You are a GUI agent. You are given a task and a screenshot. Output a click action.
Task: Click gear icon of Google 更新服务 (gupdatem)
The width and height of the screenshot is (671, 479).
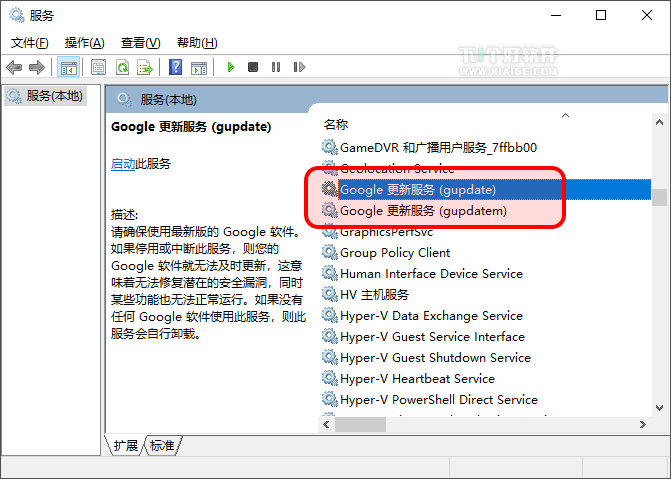(330, 210)
